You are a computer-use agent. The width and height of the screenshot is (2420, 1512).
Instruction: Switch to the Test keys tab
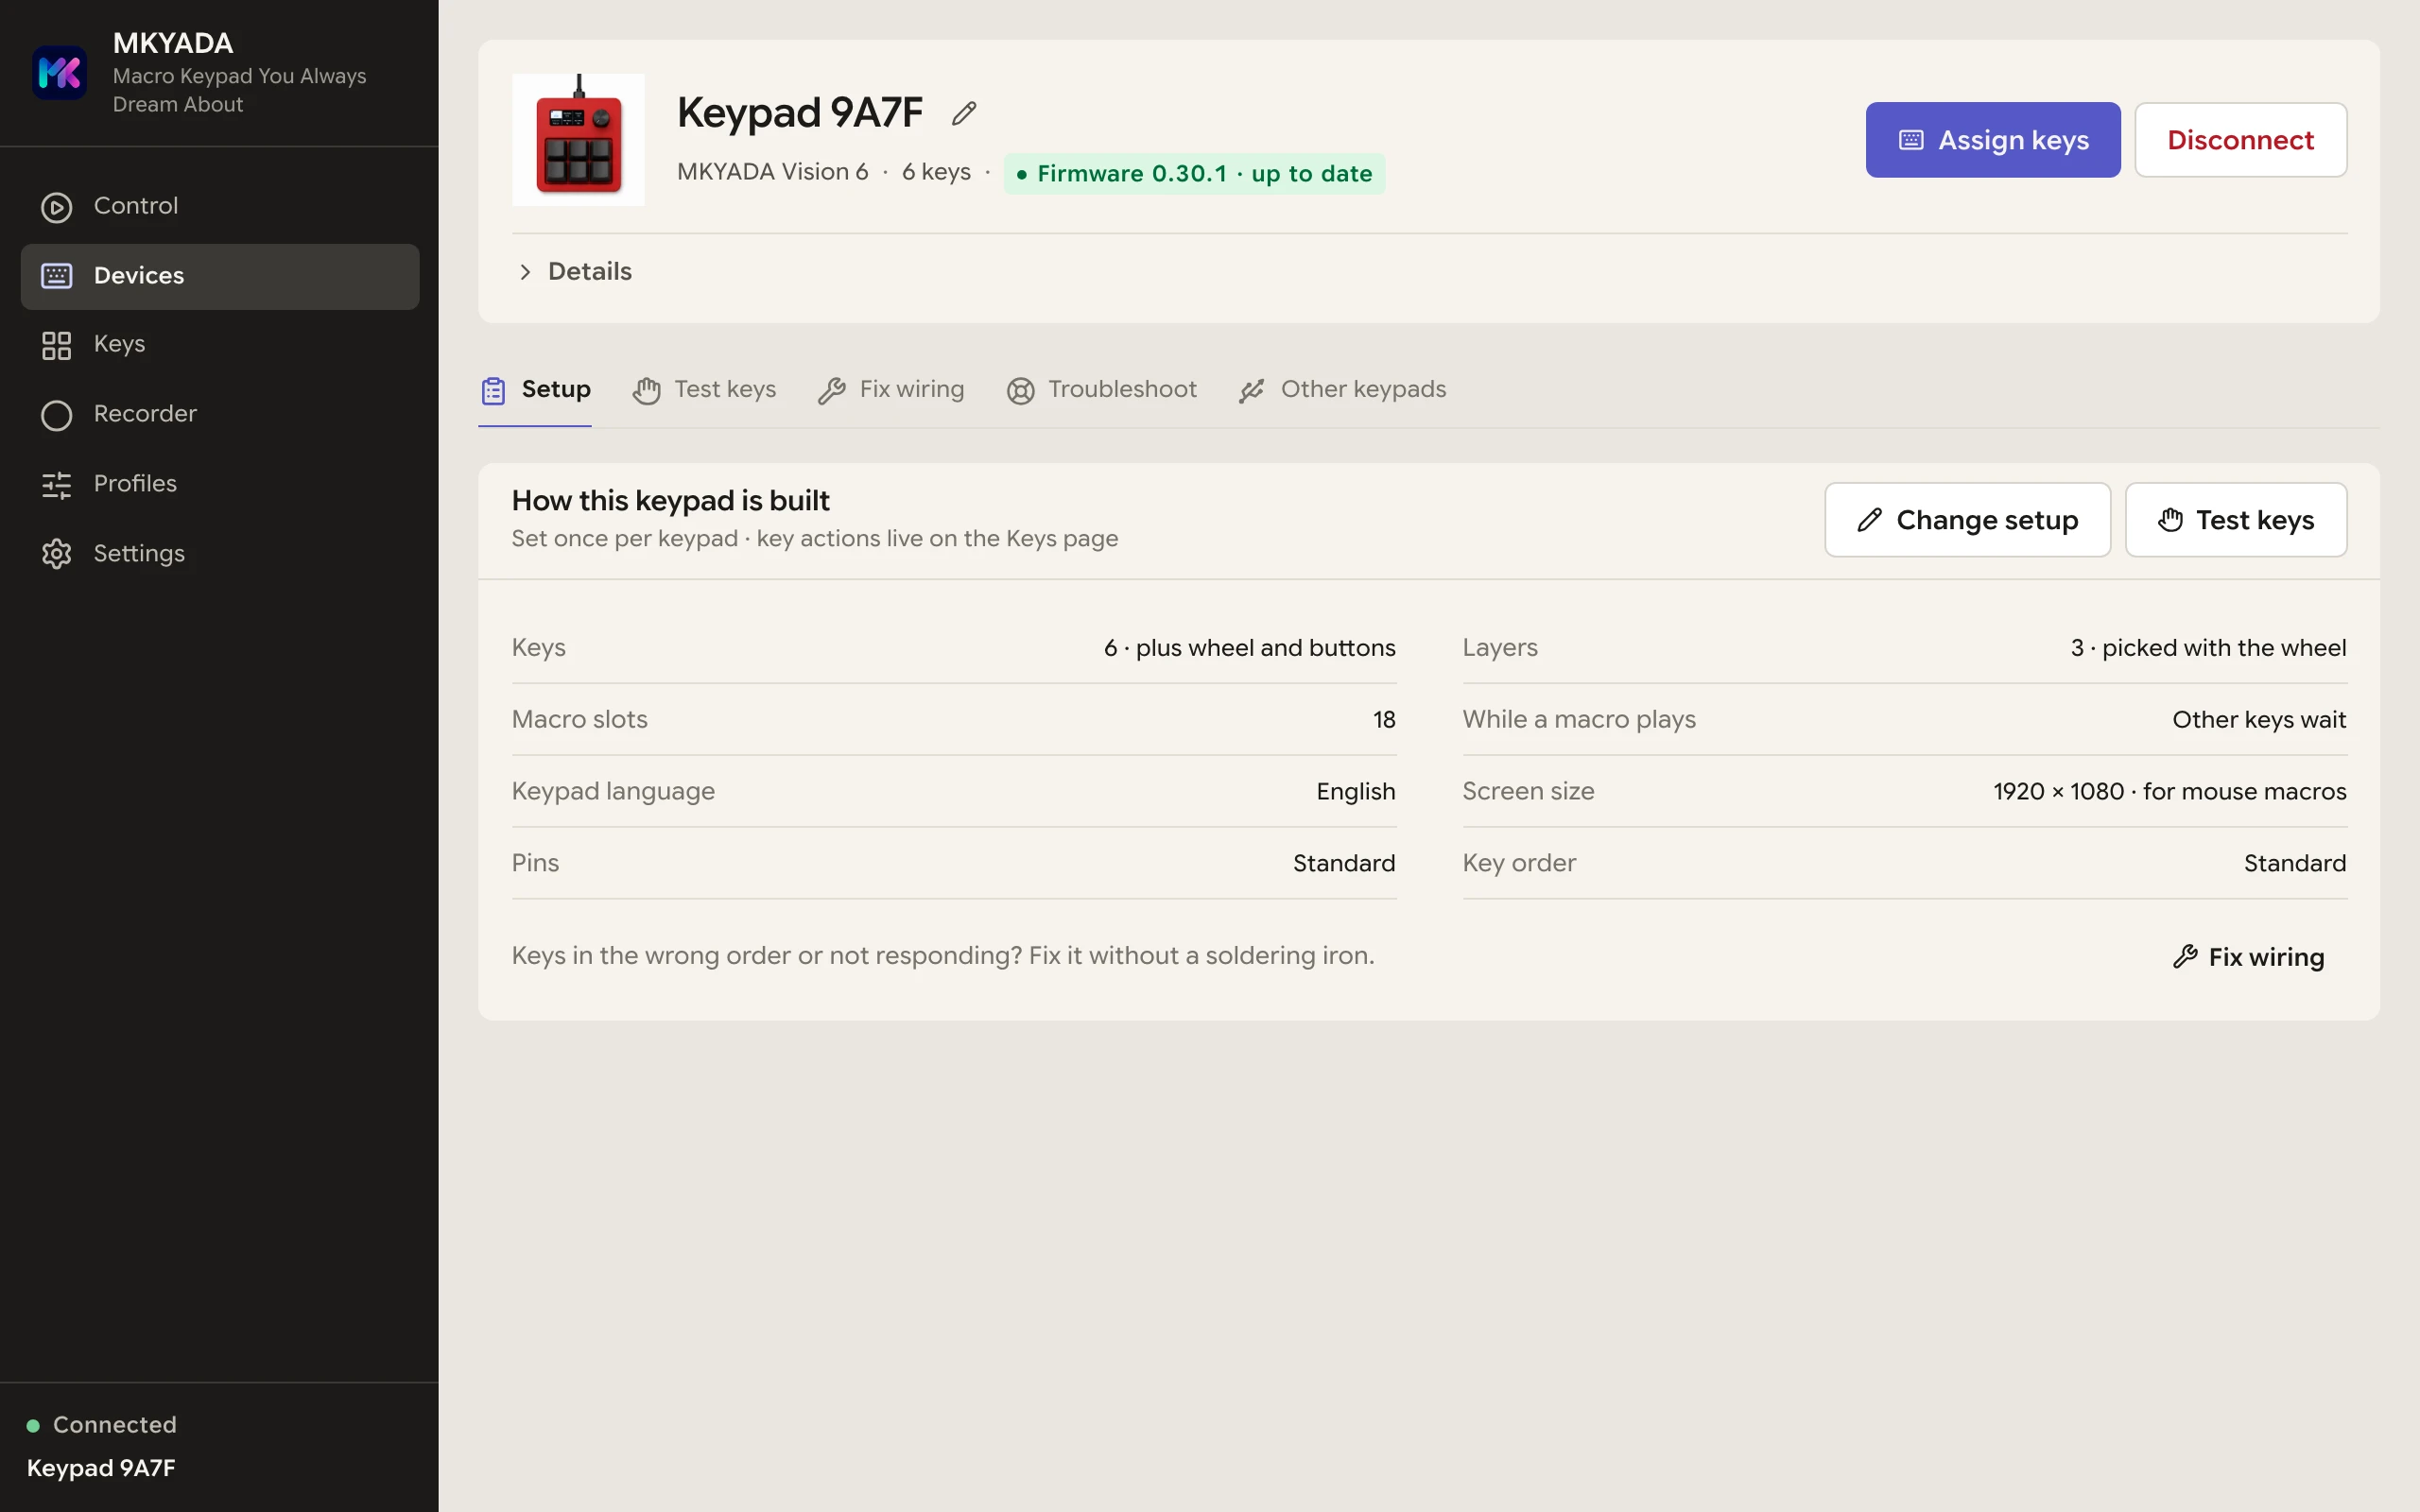704,390
